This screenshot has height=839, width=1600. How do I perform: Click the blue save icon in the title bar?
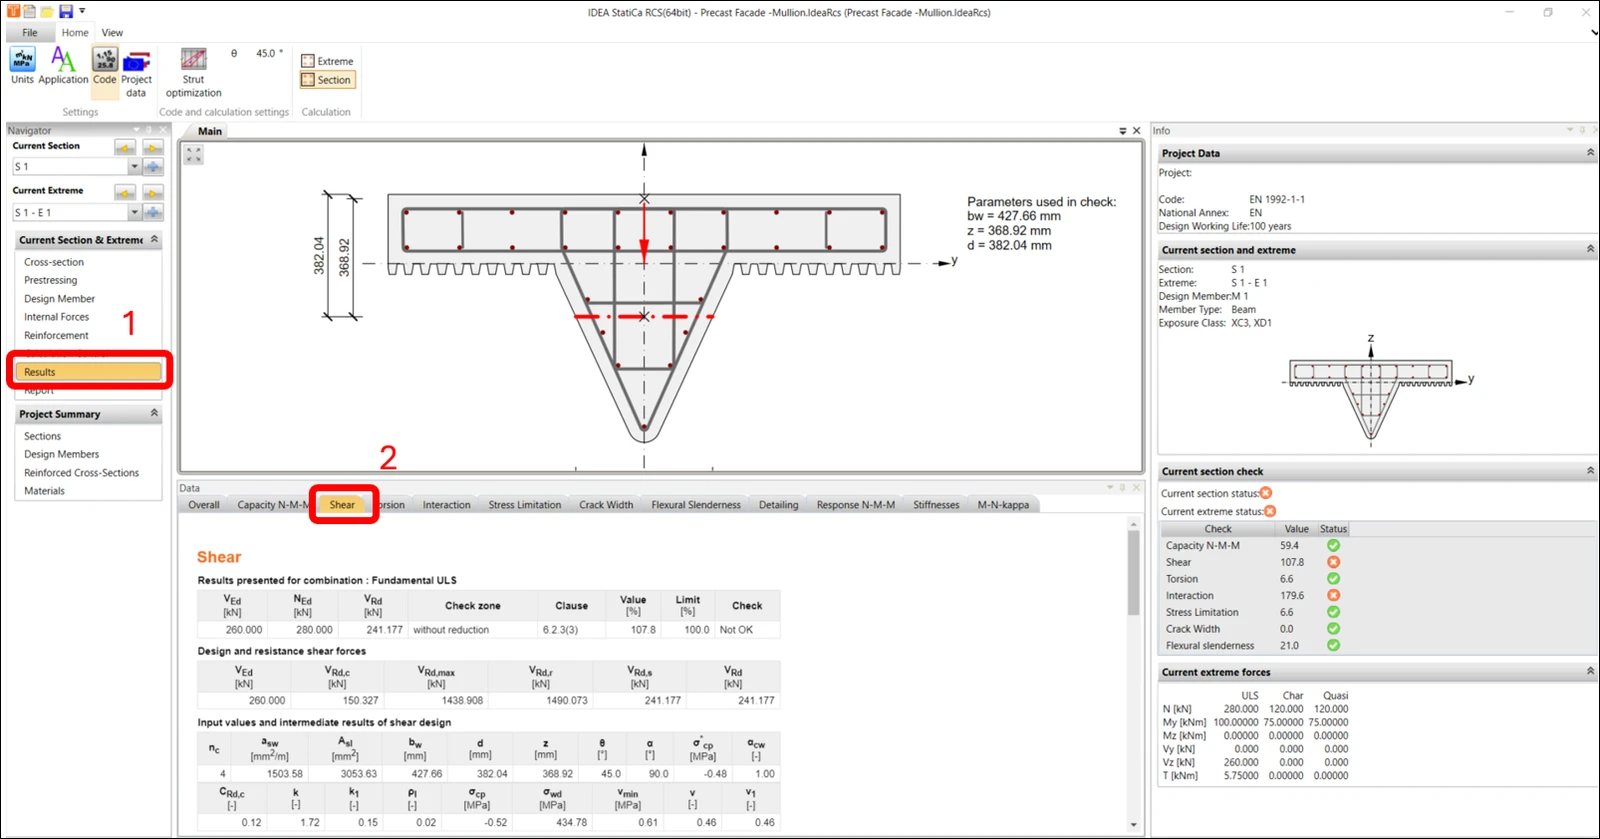pos(66,11)
